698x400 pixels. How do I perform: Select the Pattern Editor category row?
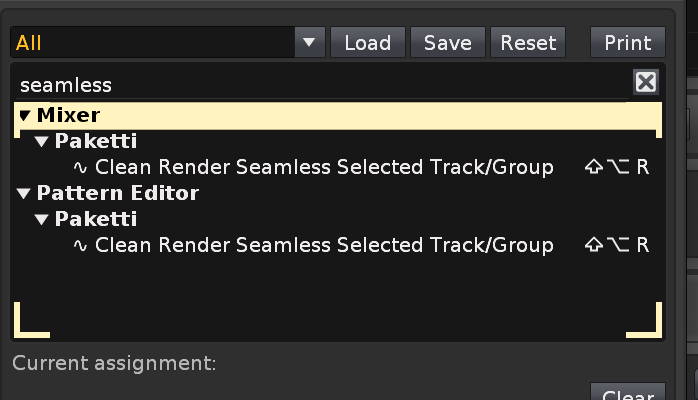[118, 194]
